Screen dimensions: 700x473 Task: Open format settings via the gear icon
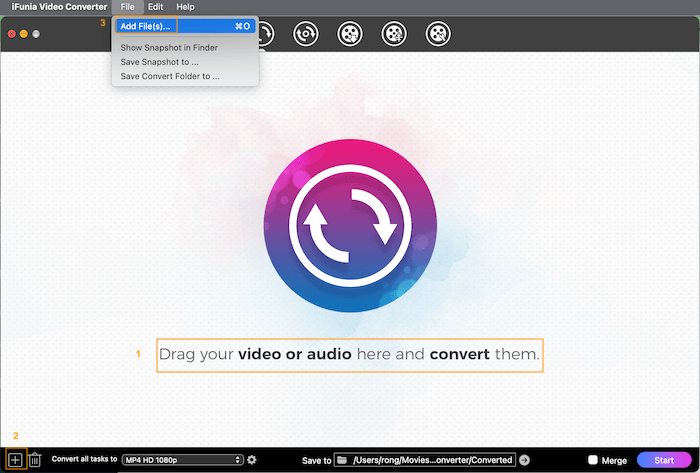click(x=252, y=460)
